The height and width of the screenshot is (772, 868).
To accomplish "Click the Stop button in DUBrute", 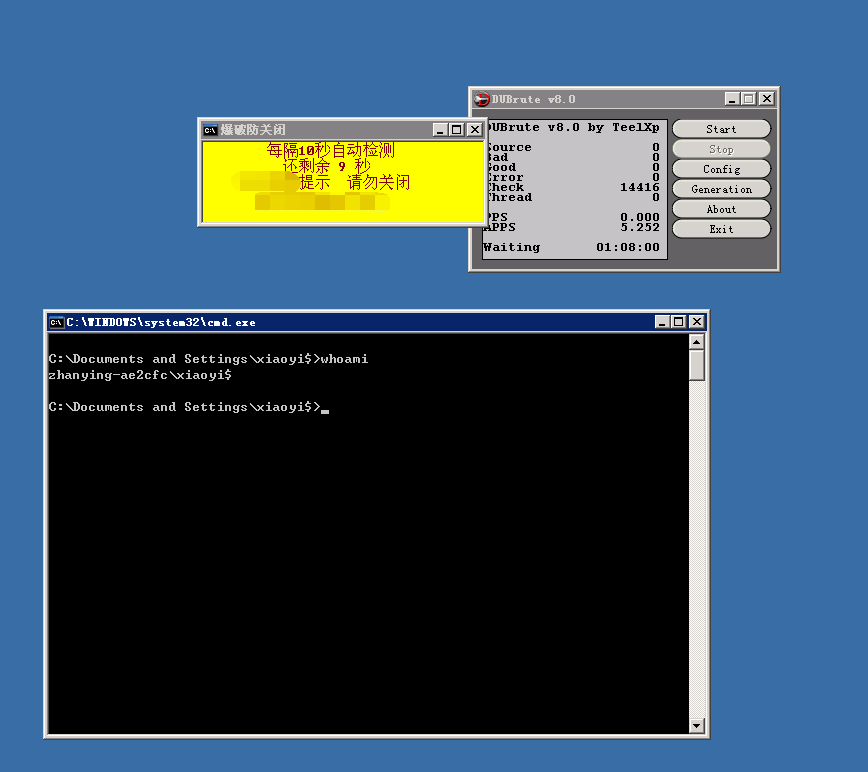I will [721, 149].
